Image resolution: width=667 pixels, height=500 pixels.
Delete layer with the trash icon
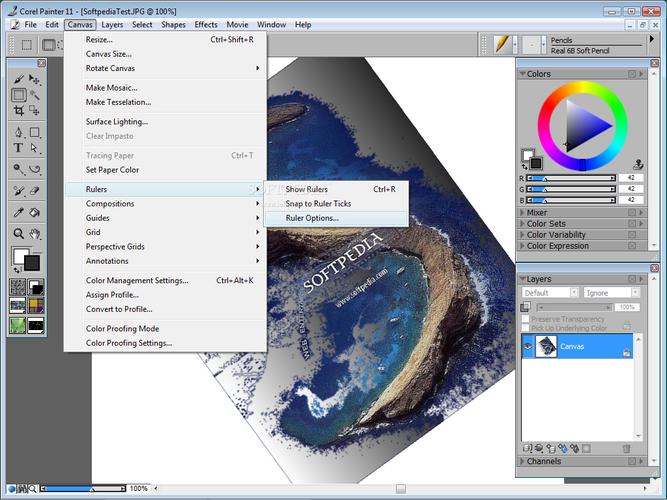point(626,448)
